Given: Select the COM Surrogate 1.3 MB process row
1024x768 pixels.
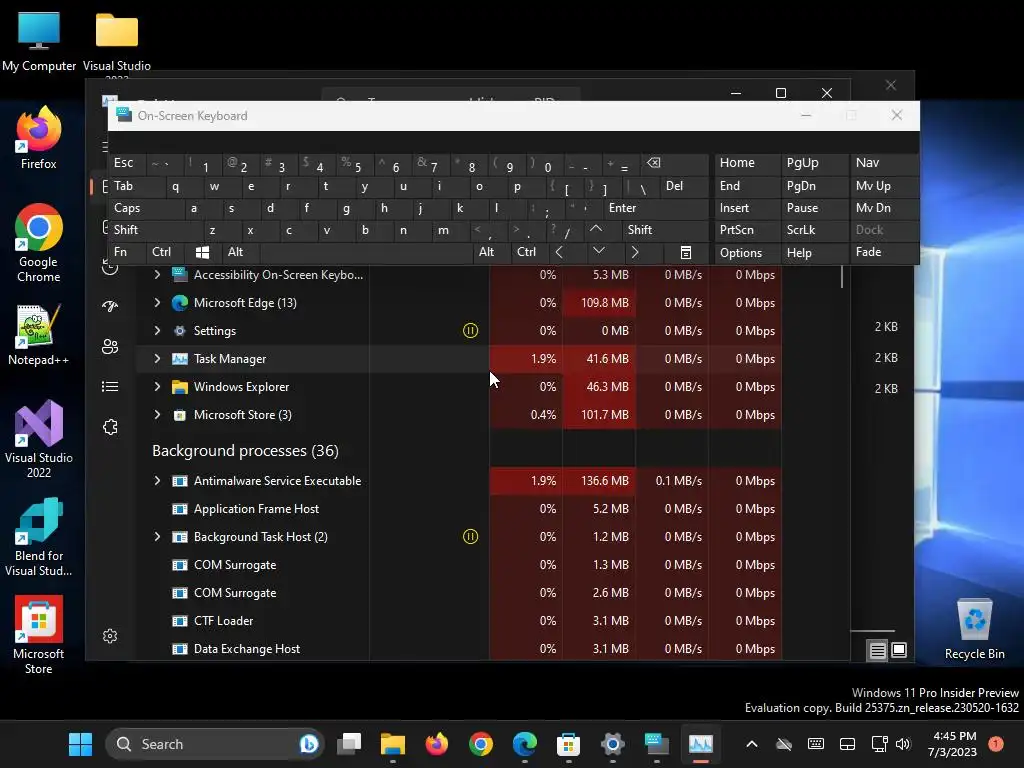Looking at the screenshot, I should pos(459,565).
